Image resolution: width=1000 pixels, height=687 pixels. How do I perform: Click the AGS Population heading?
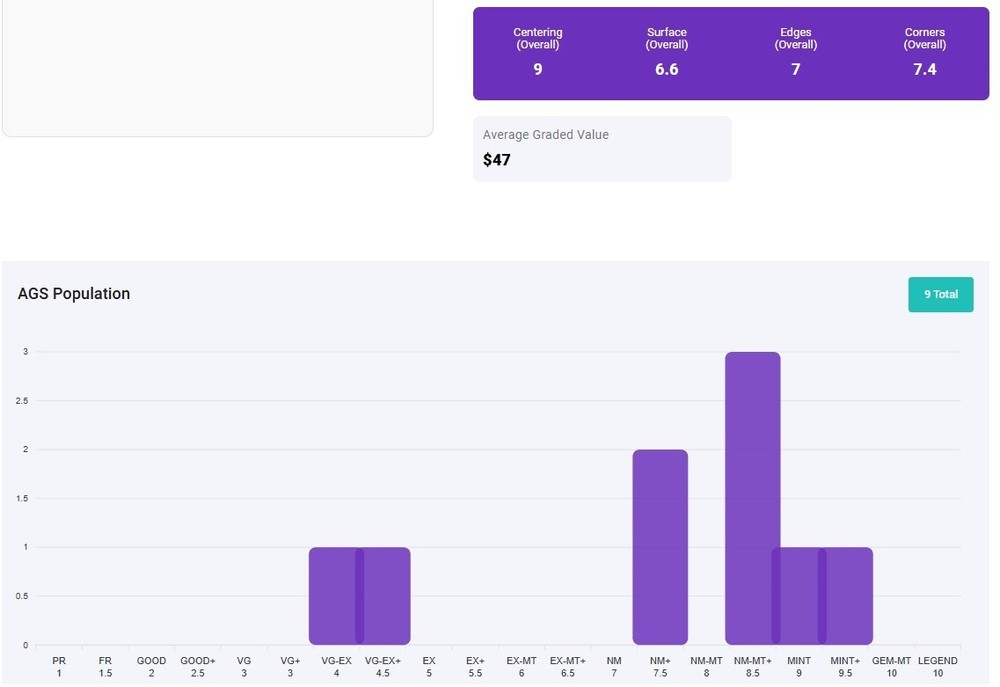click(74, 294)
